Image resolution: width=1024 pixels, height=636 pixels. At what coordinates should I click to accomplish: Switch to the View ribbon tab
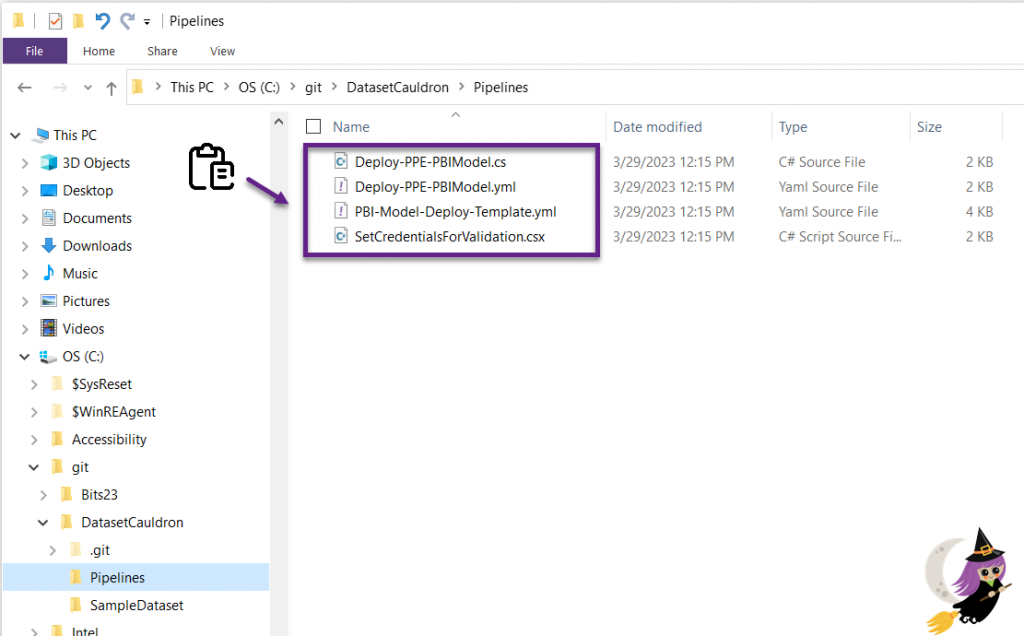tap(222, 51)
